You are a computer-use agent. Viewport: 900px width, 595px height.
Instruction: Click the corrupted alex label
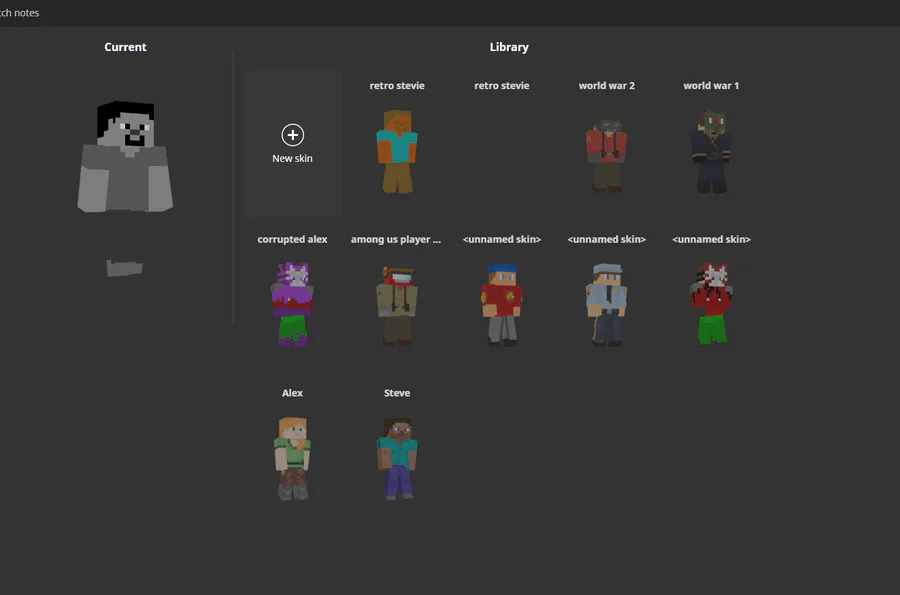click(292, 239)
